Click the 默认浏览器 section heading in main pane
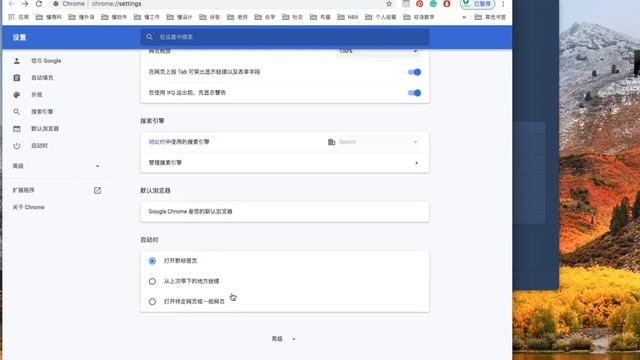 click(x=156, y=191)
